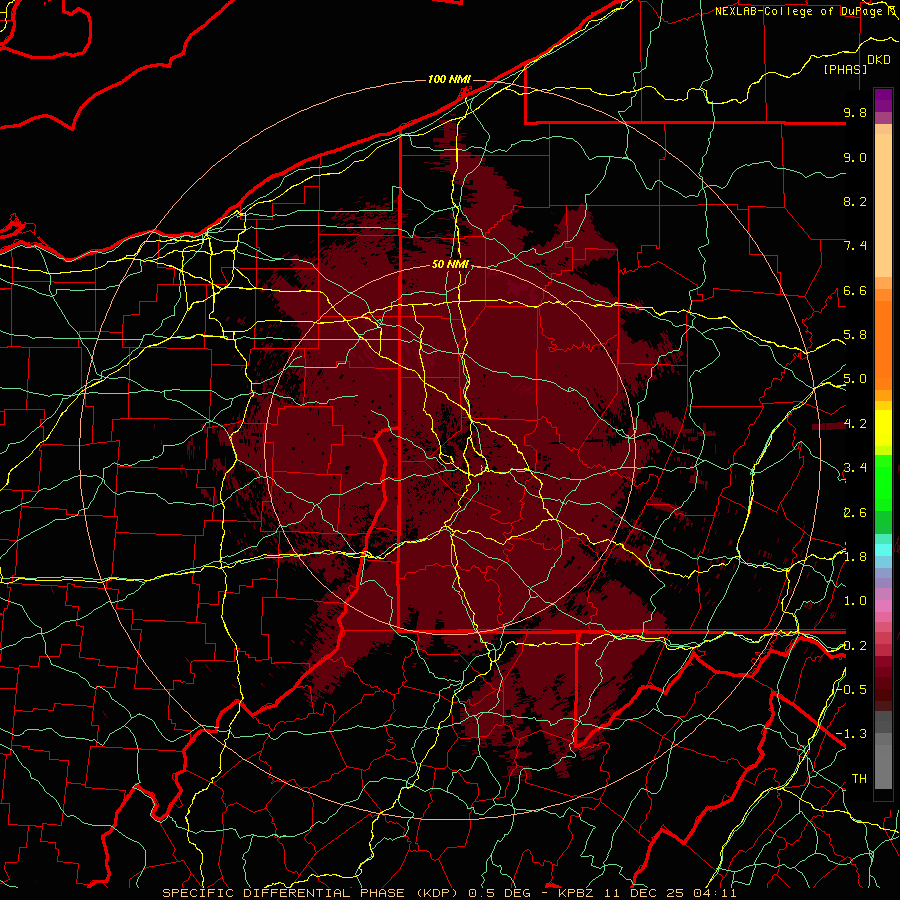Image resolution: width=900 pixels, height=900 pixels.
Task: Click the NEXLAB-College of DuPage credit text
Action: [x=807, y=11]
